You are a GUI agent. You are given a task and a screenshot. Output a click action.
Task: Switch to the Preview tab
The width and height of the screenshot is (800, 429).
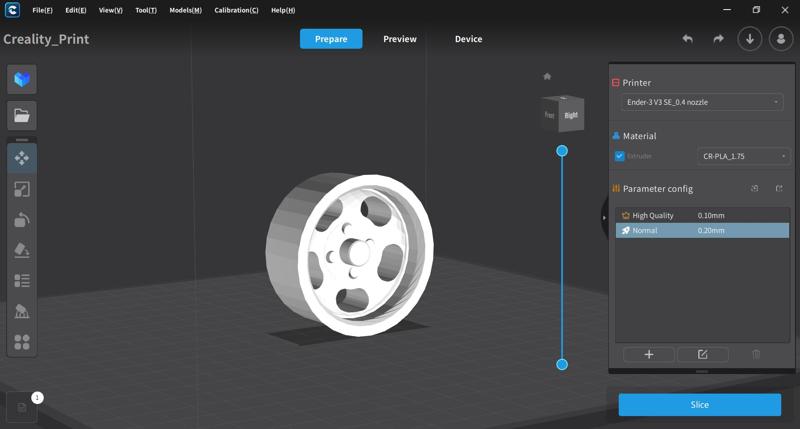pos(400,39)
